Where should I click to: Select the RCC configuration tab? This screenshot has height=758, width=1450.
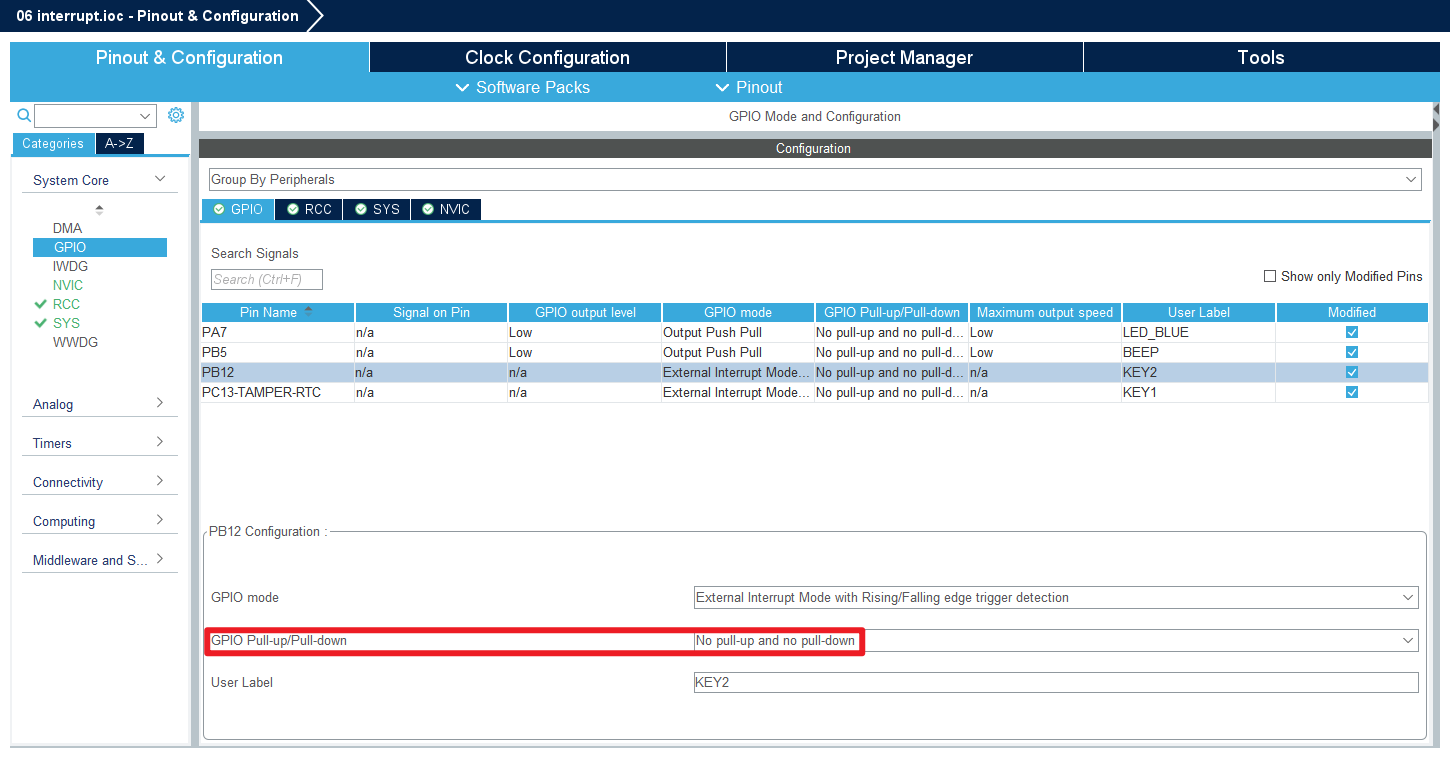click(x=309, y=209)
